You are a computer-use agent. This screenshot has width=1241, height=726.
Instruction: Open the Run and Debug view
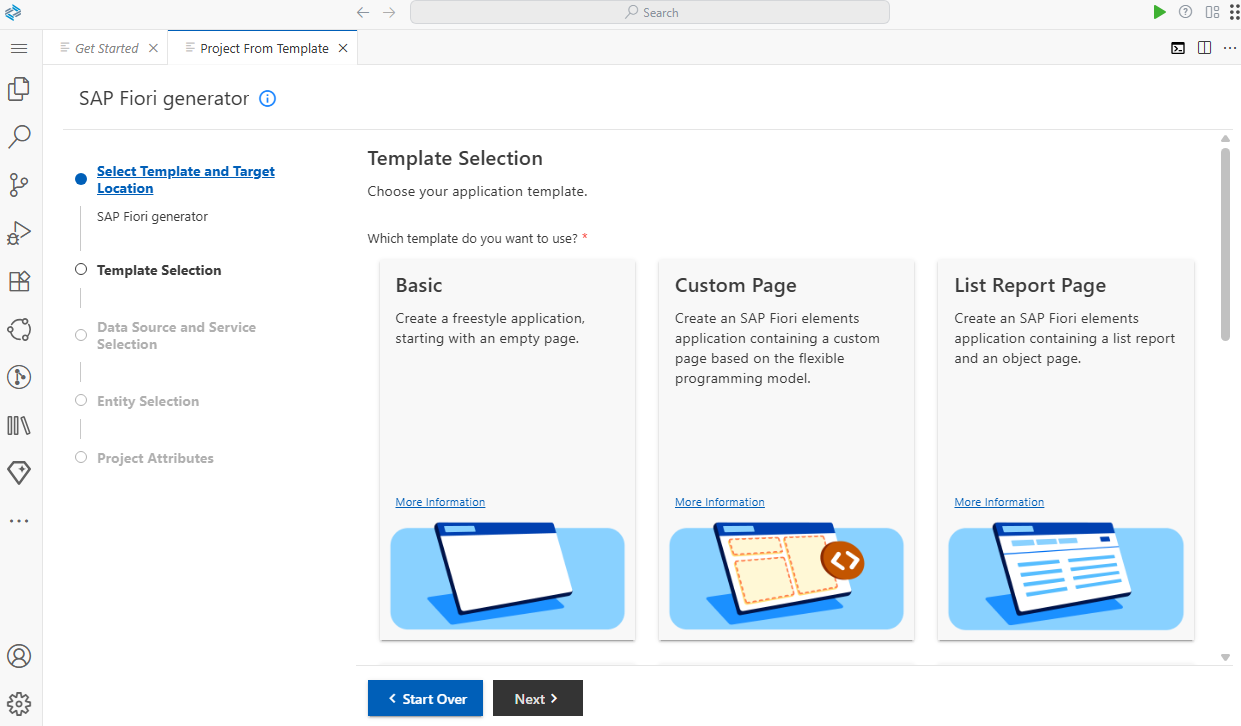pos(19,233)
